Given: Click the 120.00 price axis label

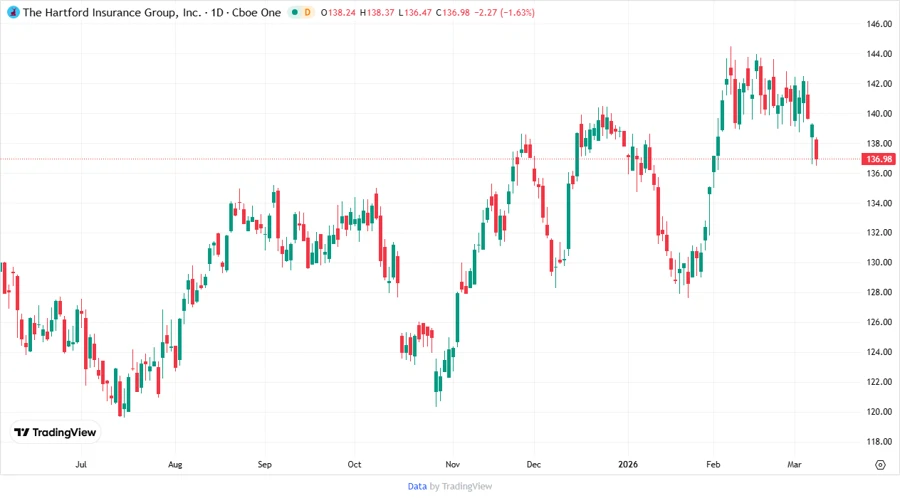Looking at the screenshot, I should click(x=879, y=412).
